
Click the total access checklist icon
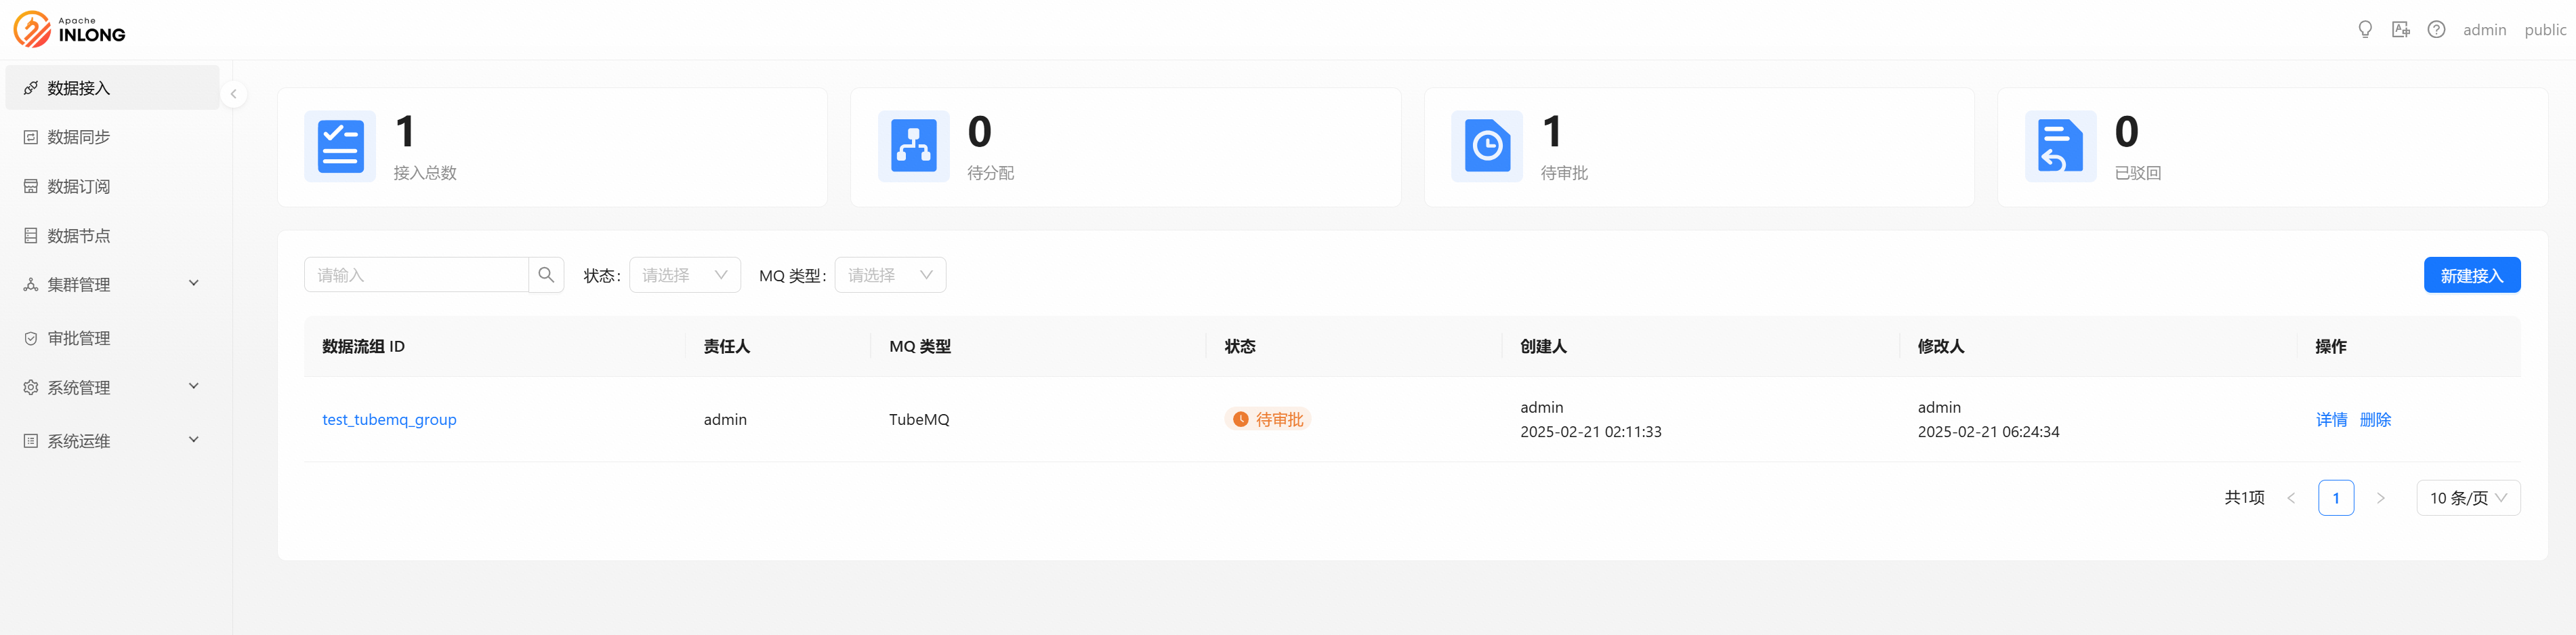340,146
